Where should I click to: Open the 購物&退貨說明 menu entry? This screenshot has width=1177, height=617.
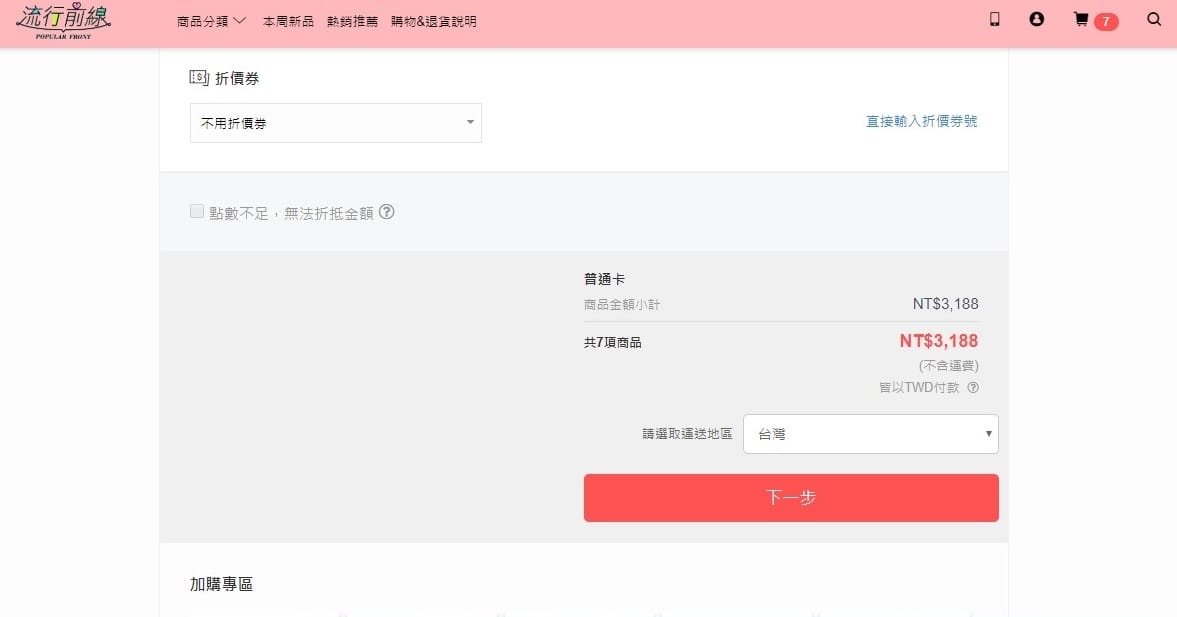click(432, 19)
